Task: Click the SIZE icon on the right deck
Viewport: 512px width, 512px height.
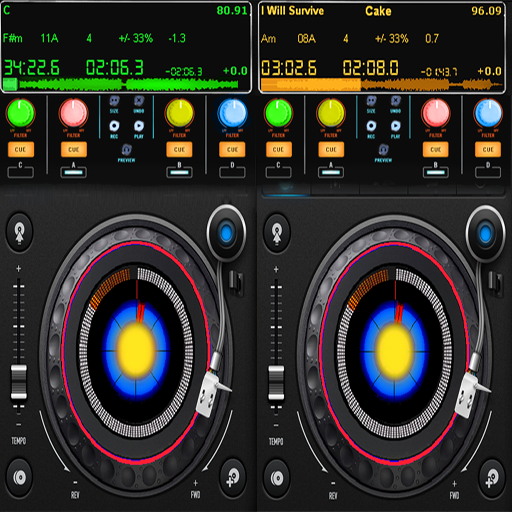Action: click(x=371, y=101)
